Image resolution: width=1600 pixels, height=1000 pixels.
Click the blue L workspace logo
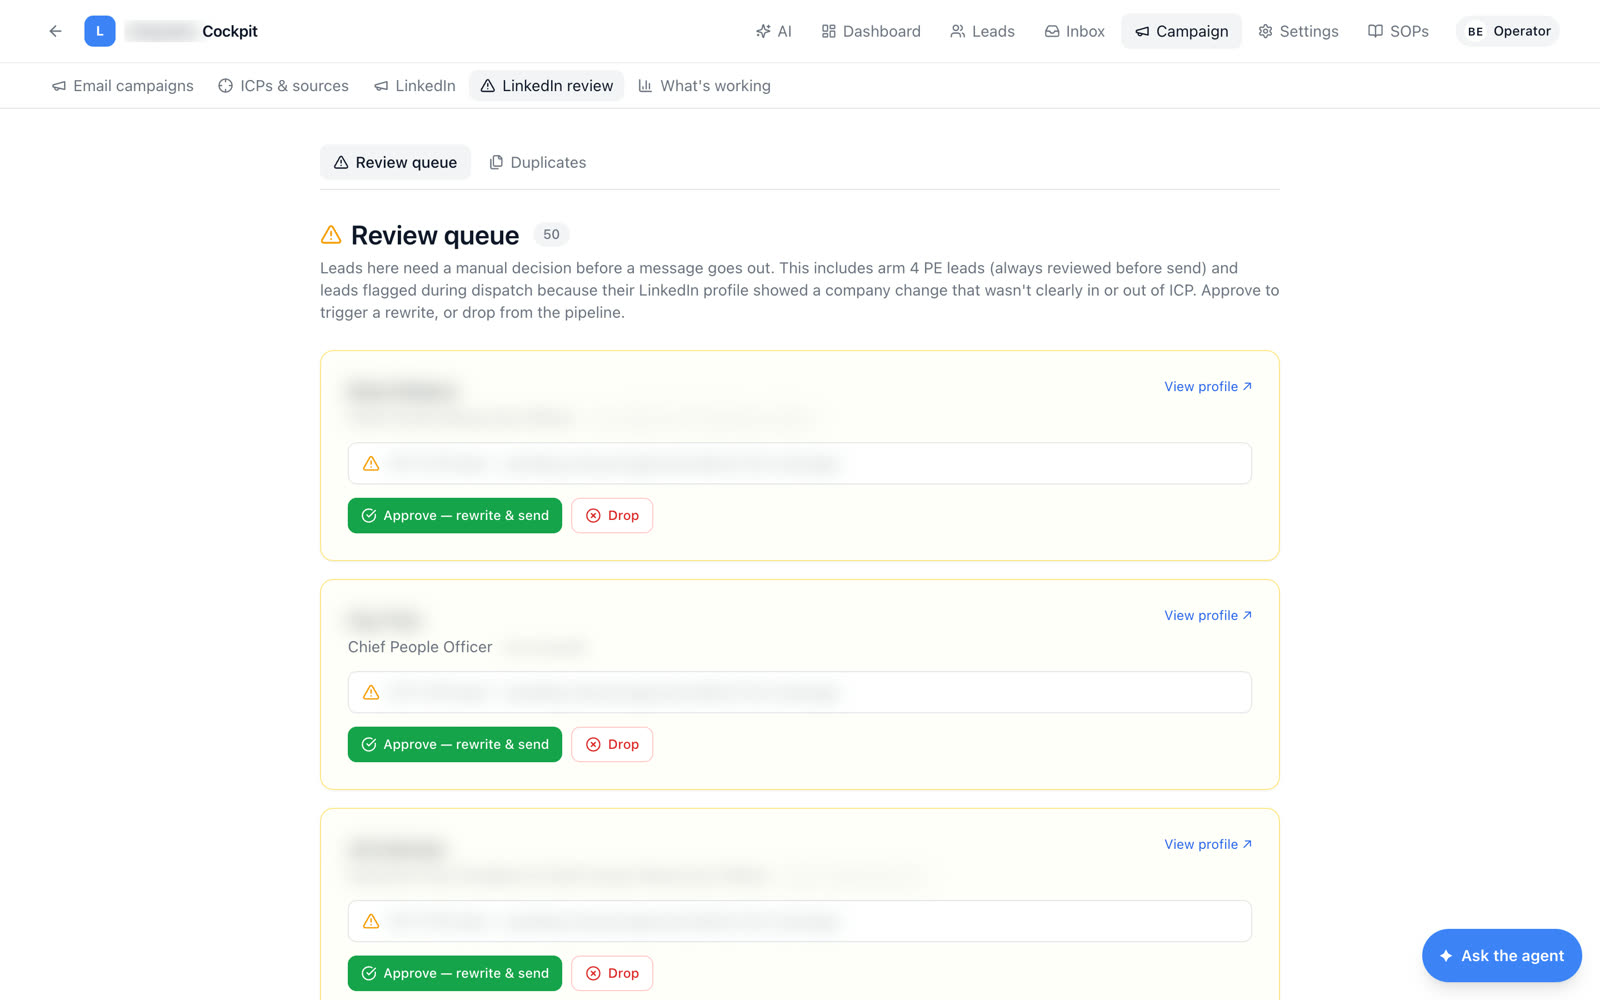tap(100, 31)
